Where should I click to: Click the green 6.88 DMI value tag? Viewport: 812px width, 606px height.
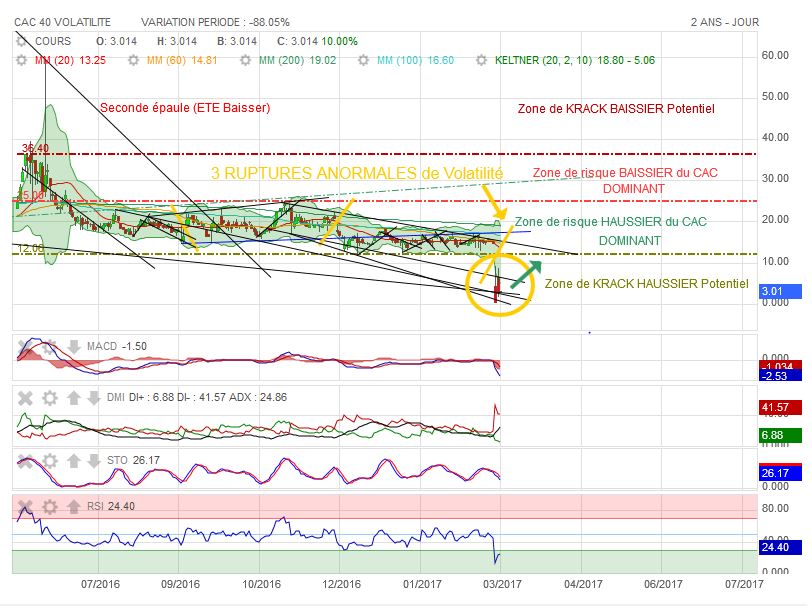click(x=780, y=435)
